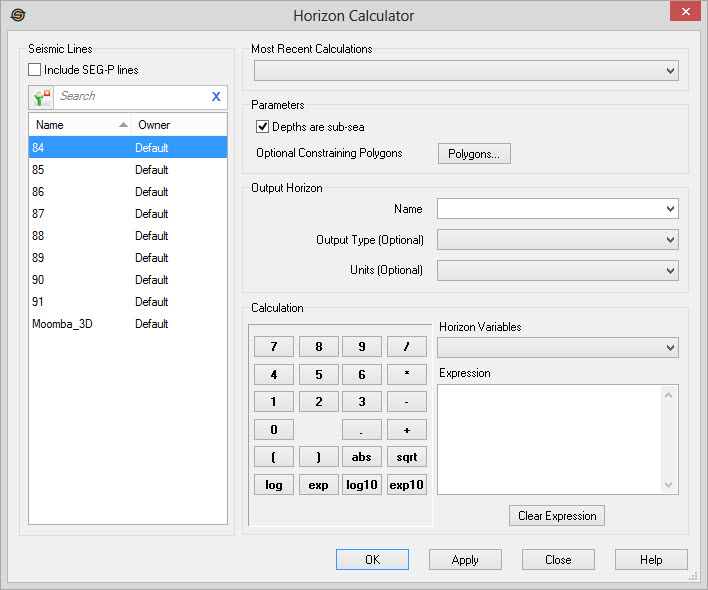Sort seismic lines by Name column
The width and height of the screenshot is (708, 590).
80,125
